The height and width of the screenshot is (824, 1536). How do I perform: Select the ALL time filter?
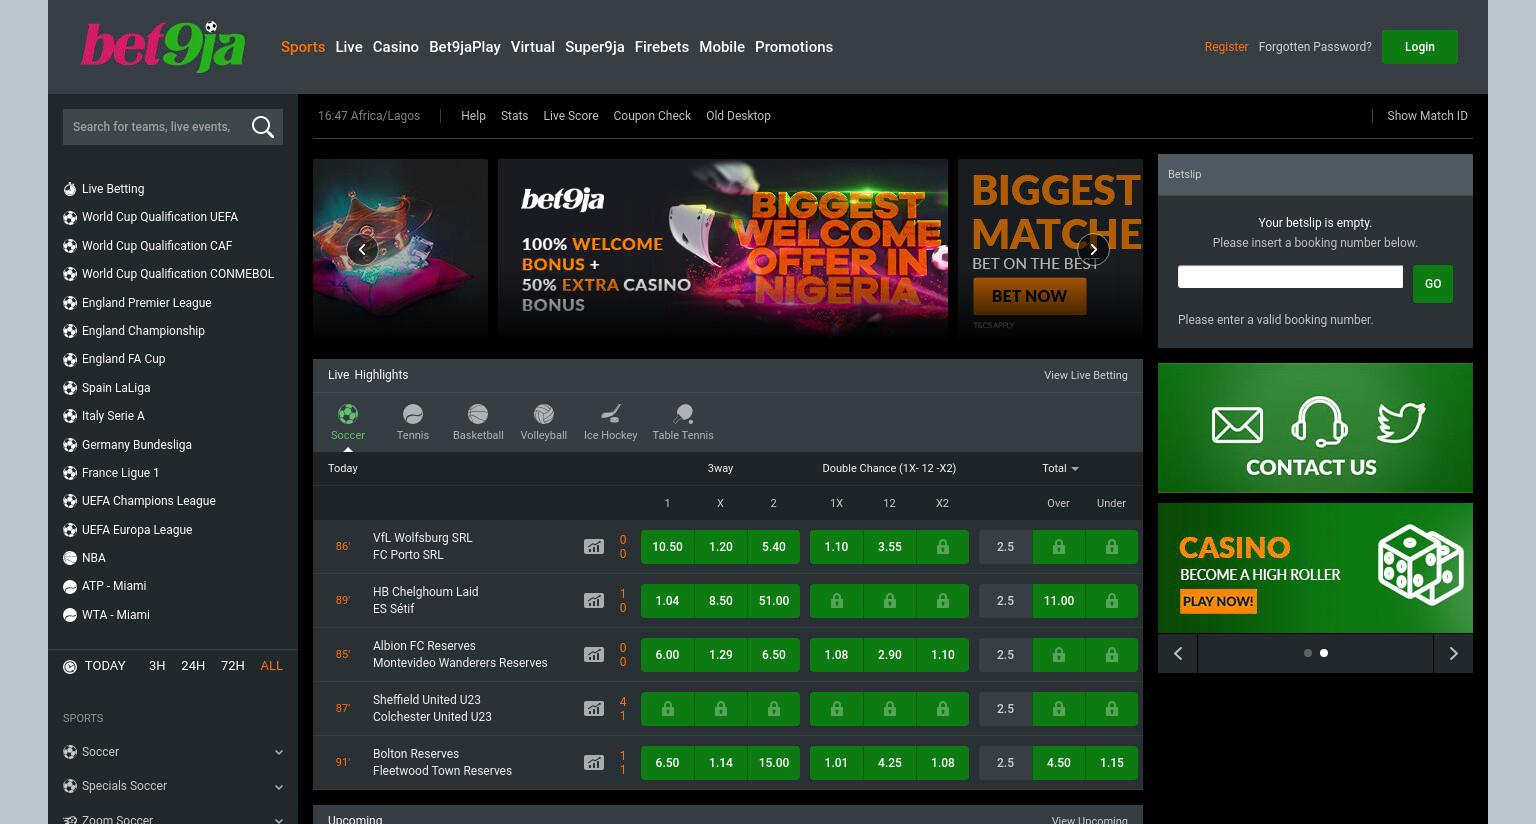(x=272, y=666)
